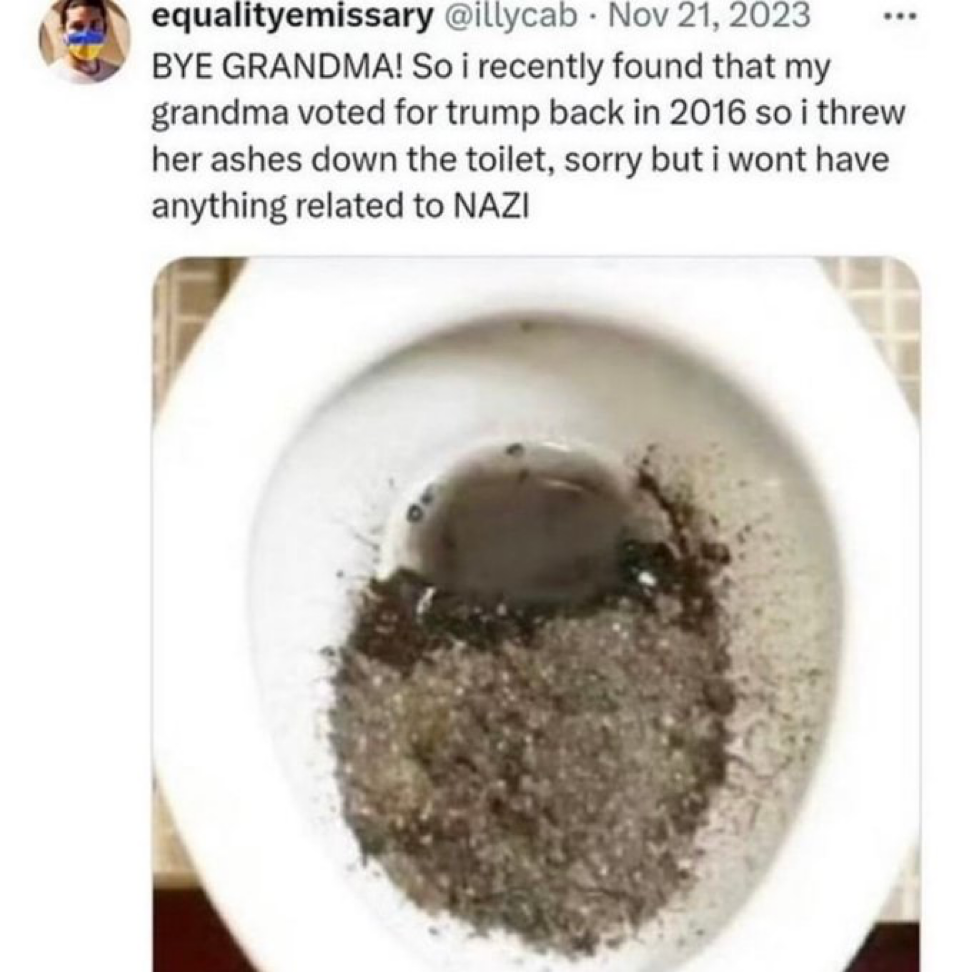
Task: Open the tweet's three-dot more options menu
Action: click(x=900, y=17)
